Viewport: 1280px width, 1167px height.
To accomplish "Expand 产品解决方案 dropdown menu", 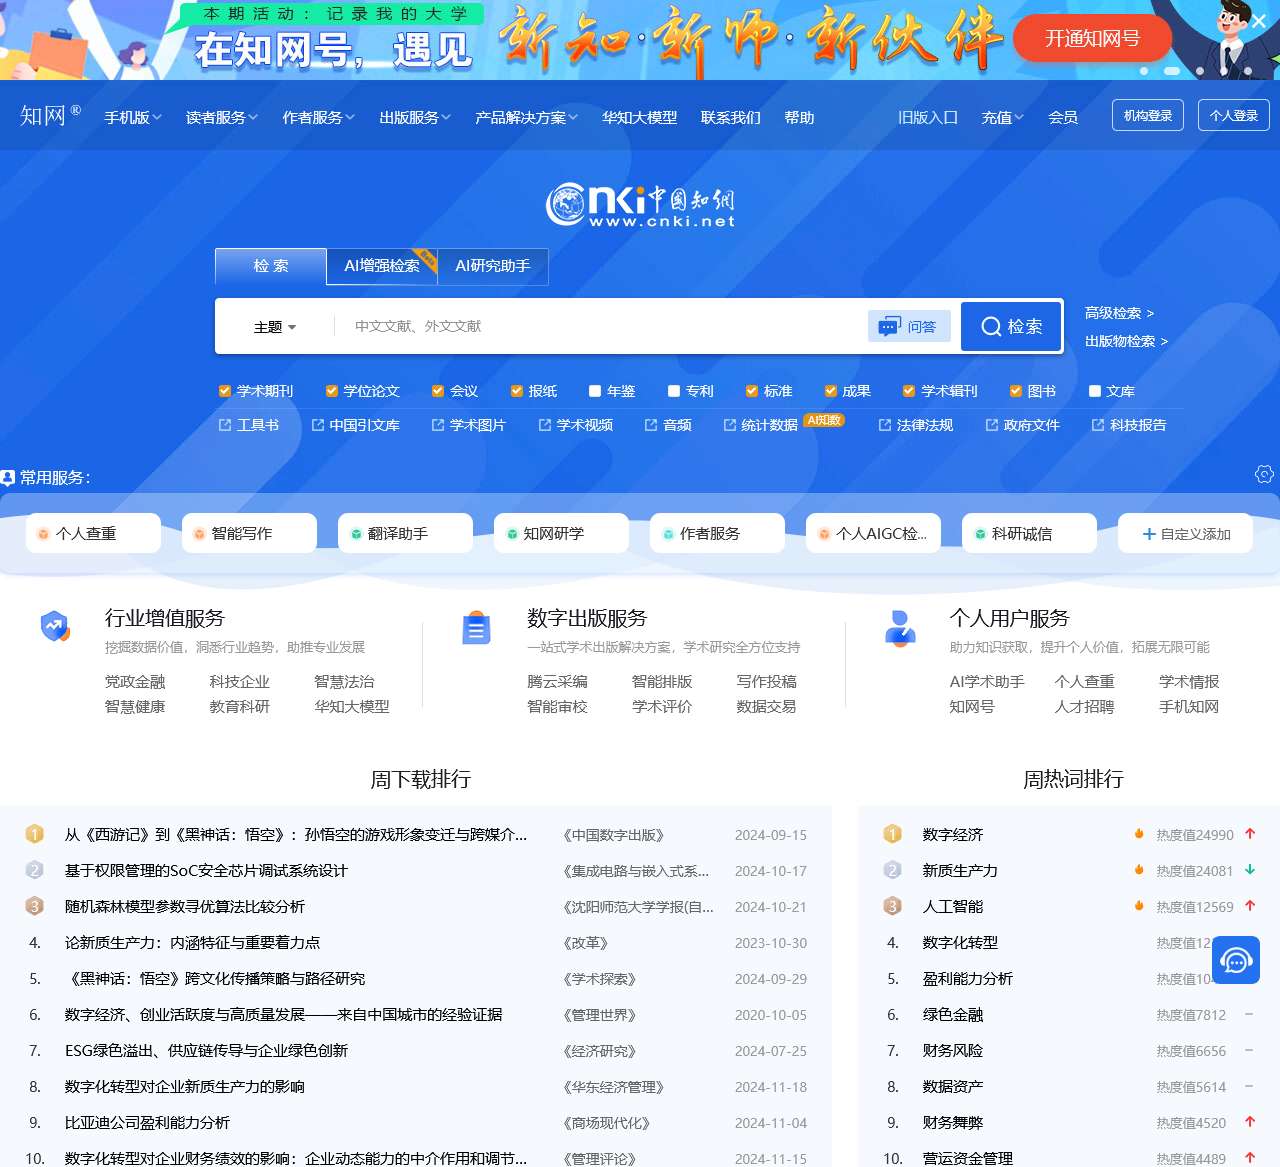I will [527, 117].
